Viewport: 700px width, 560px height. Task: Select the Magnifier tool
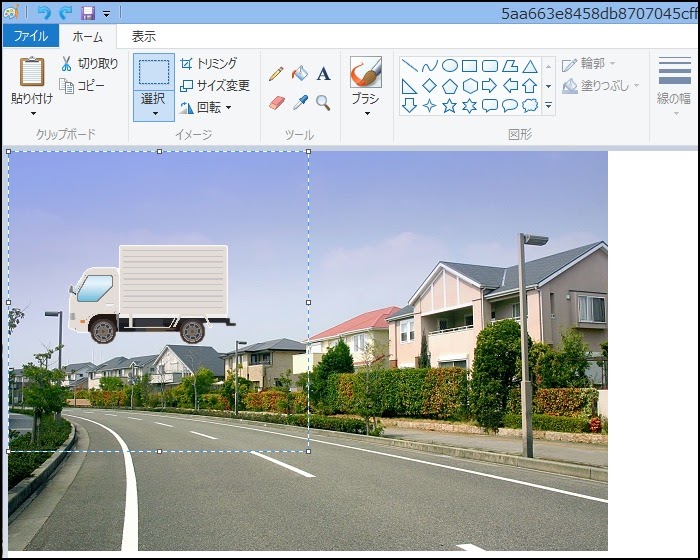[323, 103]
